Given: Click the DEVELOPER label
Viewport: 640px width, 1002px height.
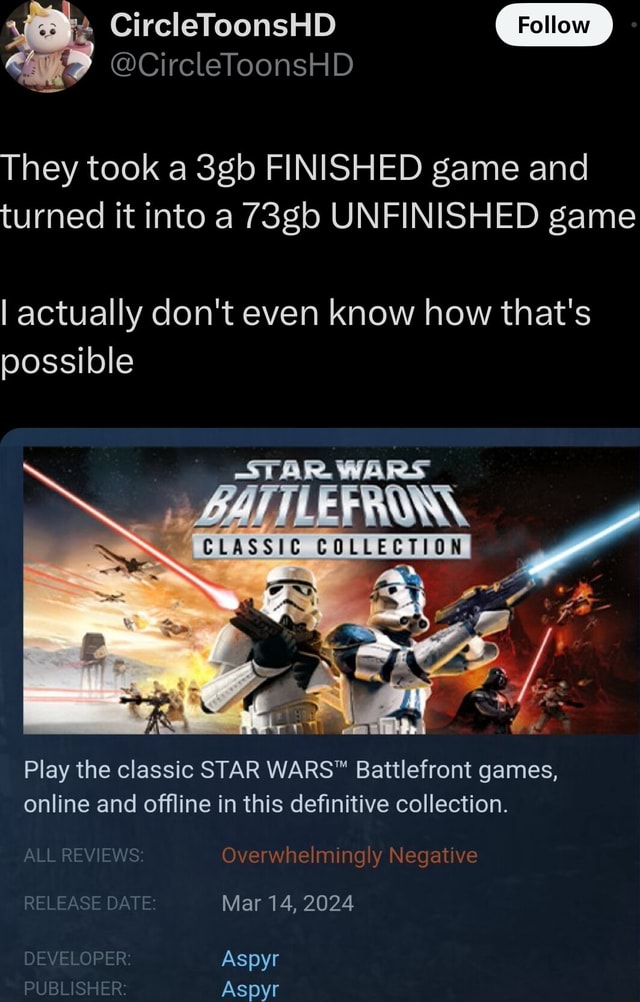Looking at the screenshot, I should pyautogui.click(x=77, y=959).
